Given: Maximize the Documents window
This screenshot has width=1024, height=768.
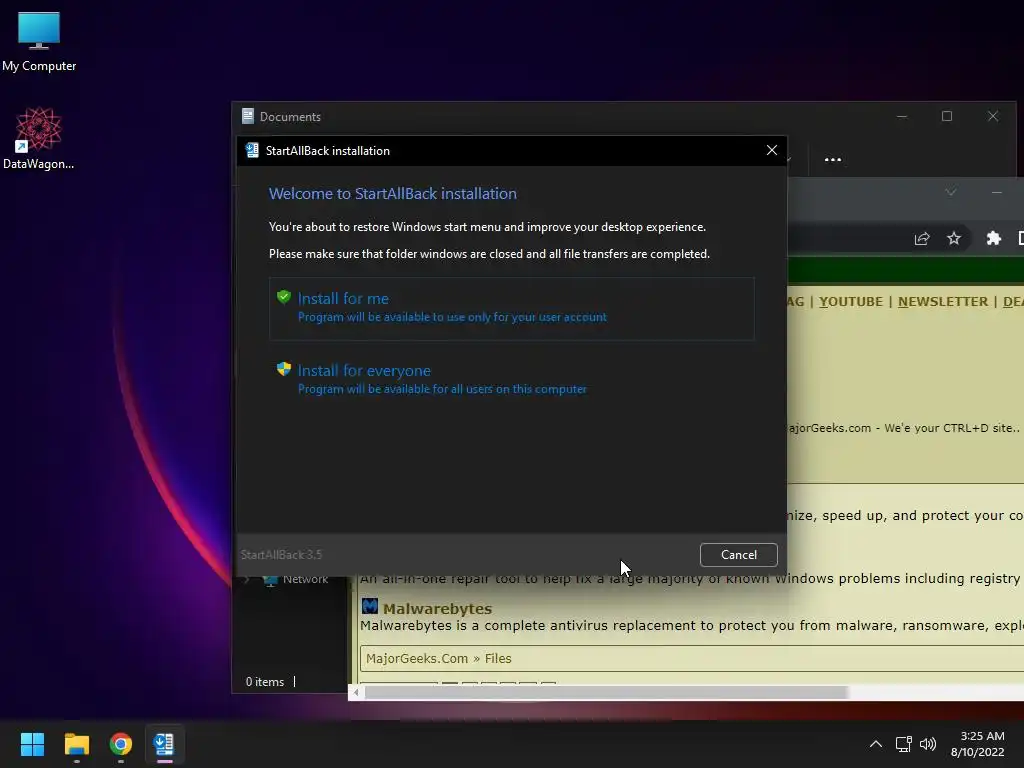Looking at the screenshot, I should tap(947, 116).
